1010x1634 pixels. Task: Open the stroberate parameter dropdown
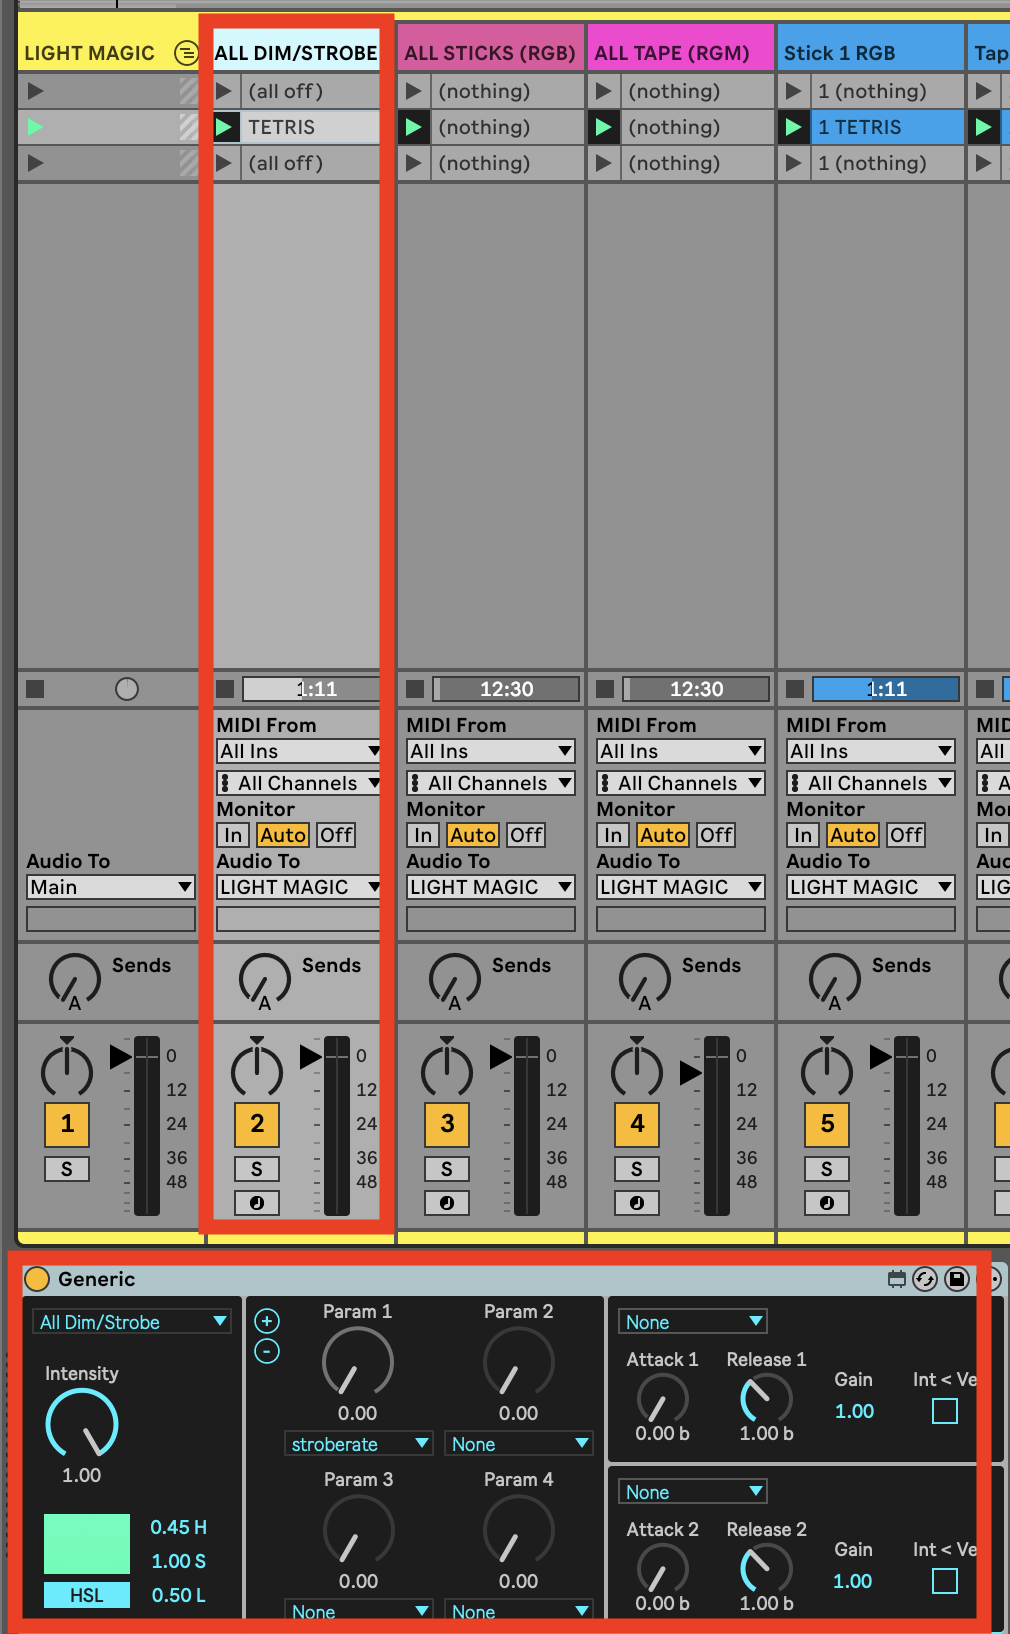358,1444
